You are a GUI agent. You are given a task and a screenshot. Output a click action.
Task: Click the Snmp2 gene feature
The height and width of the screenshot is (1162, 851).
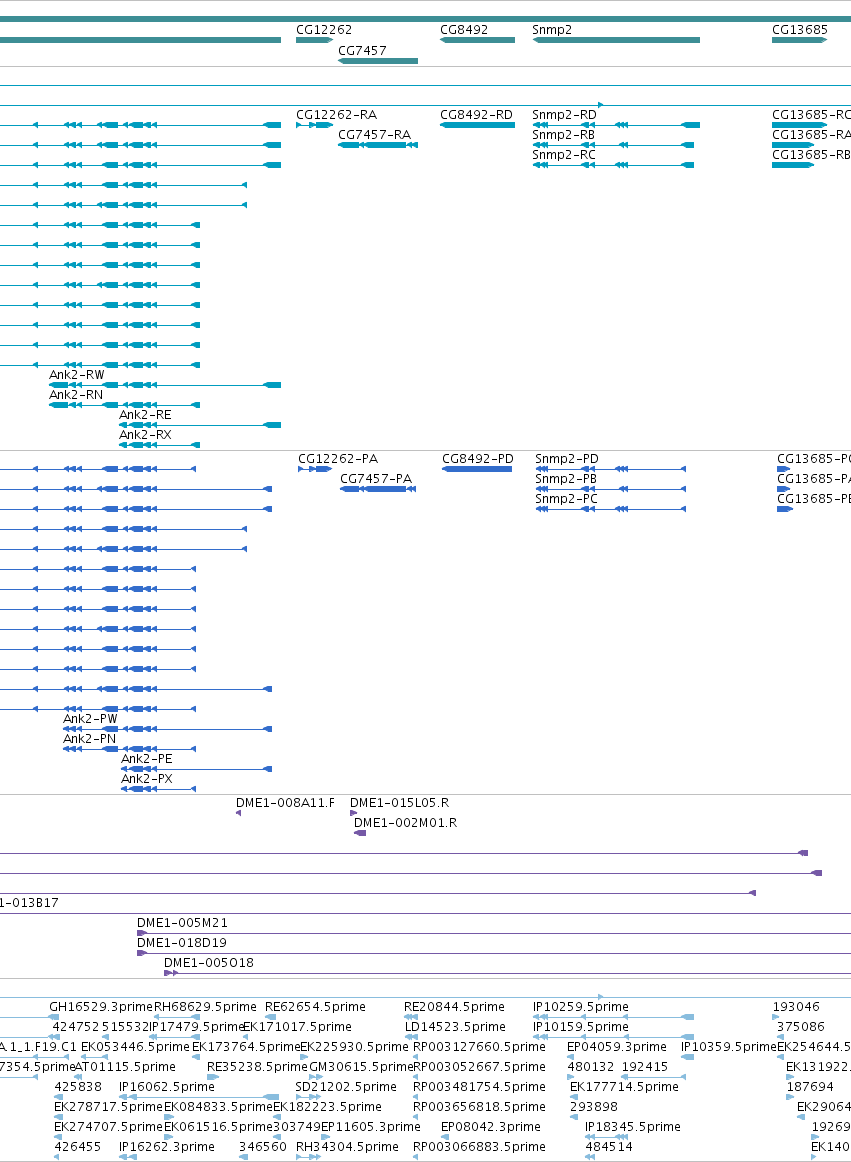616,40
